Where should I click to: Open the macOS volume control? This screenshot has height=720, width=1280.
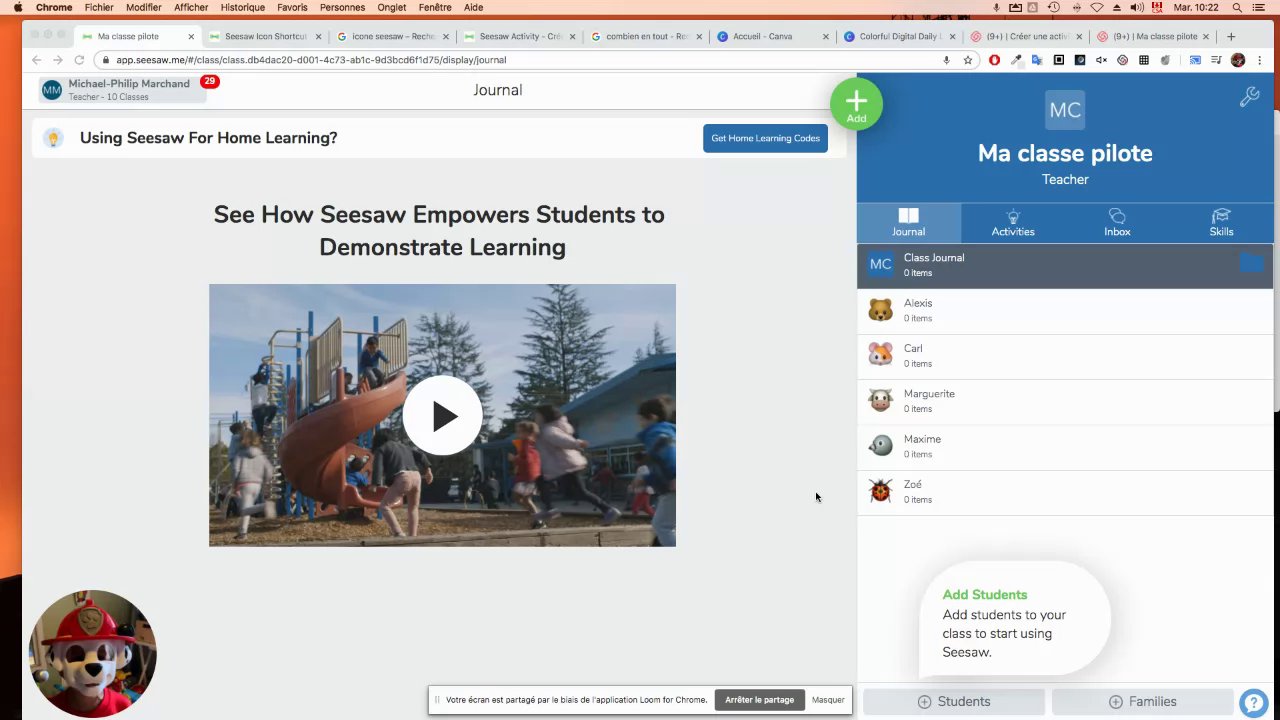1138,7
